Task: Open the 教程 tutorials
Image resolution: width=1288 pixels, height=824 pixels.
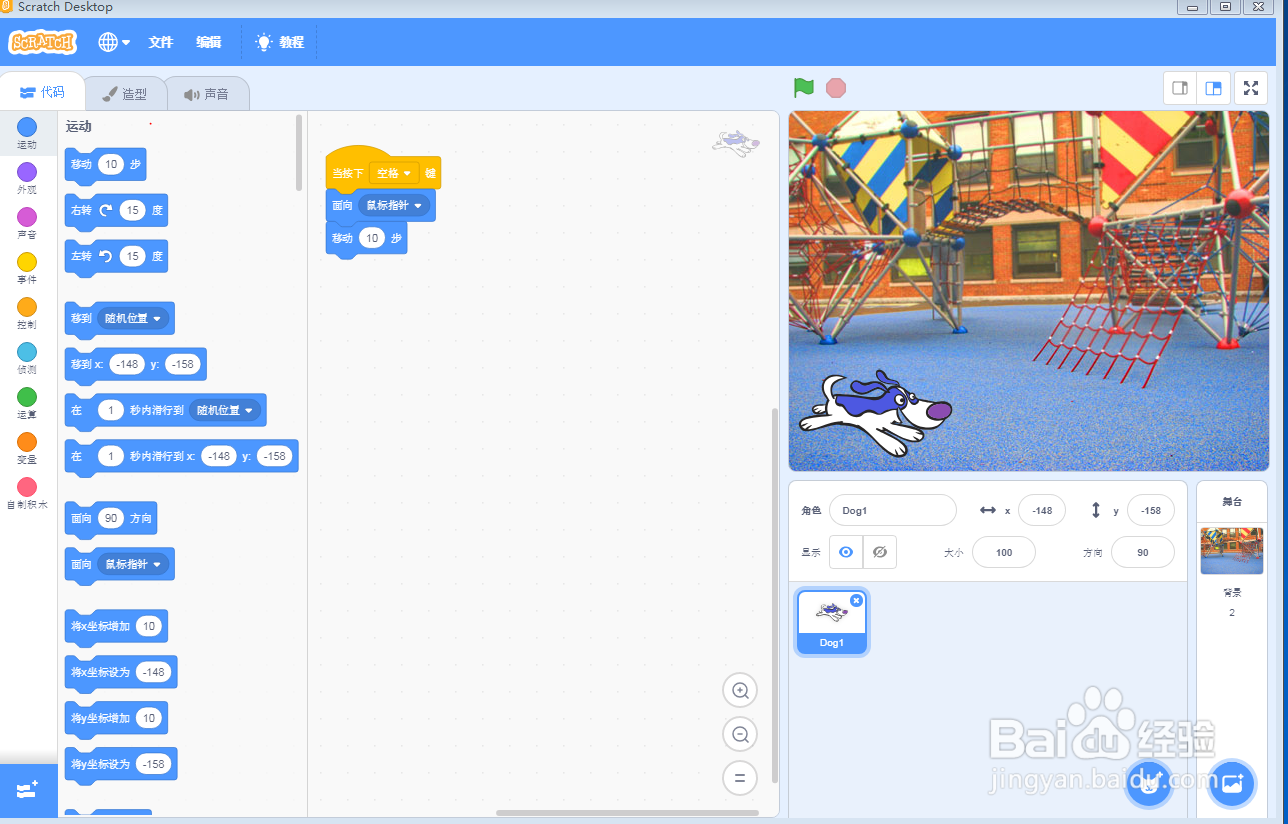Action: click(x=279, y=42)
